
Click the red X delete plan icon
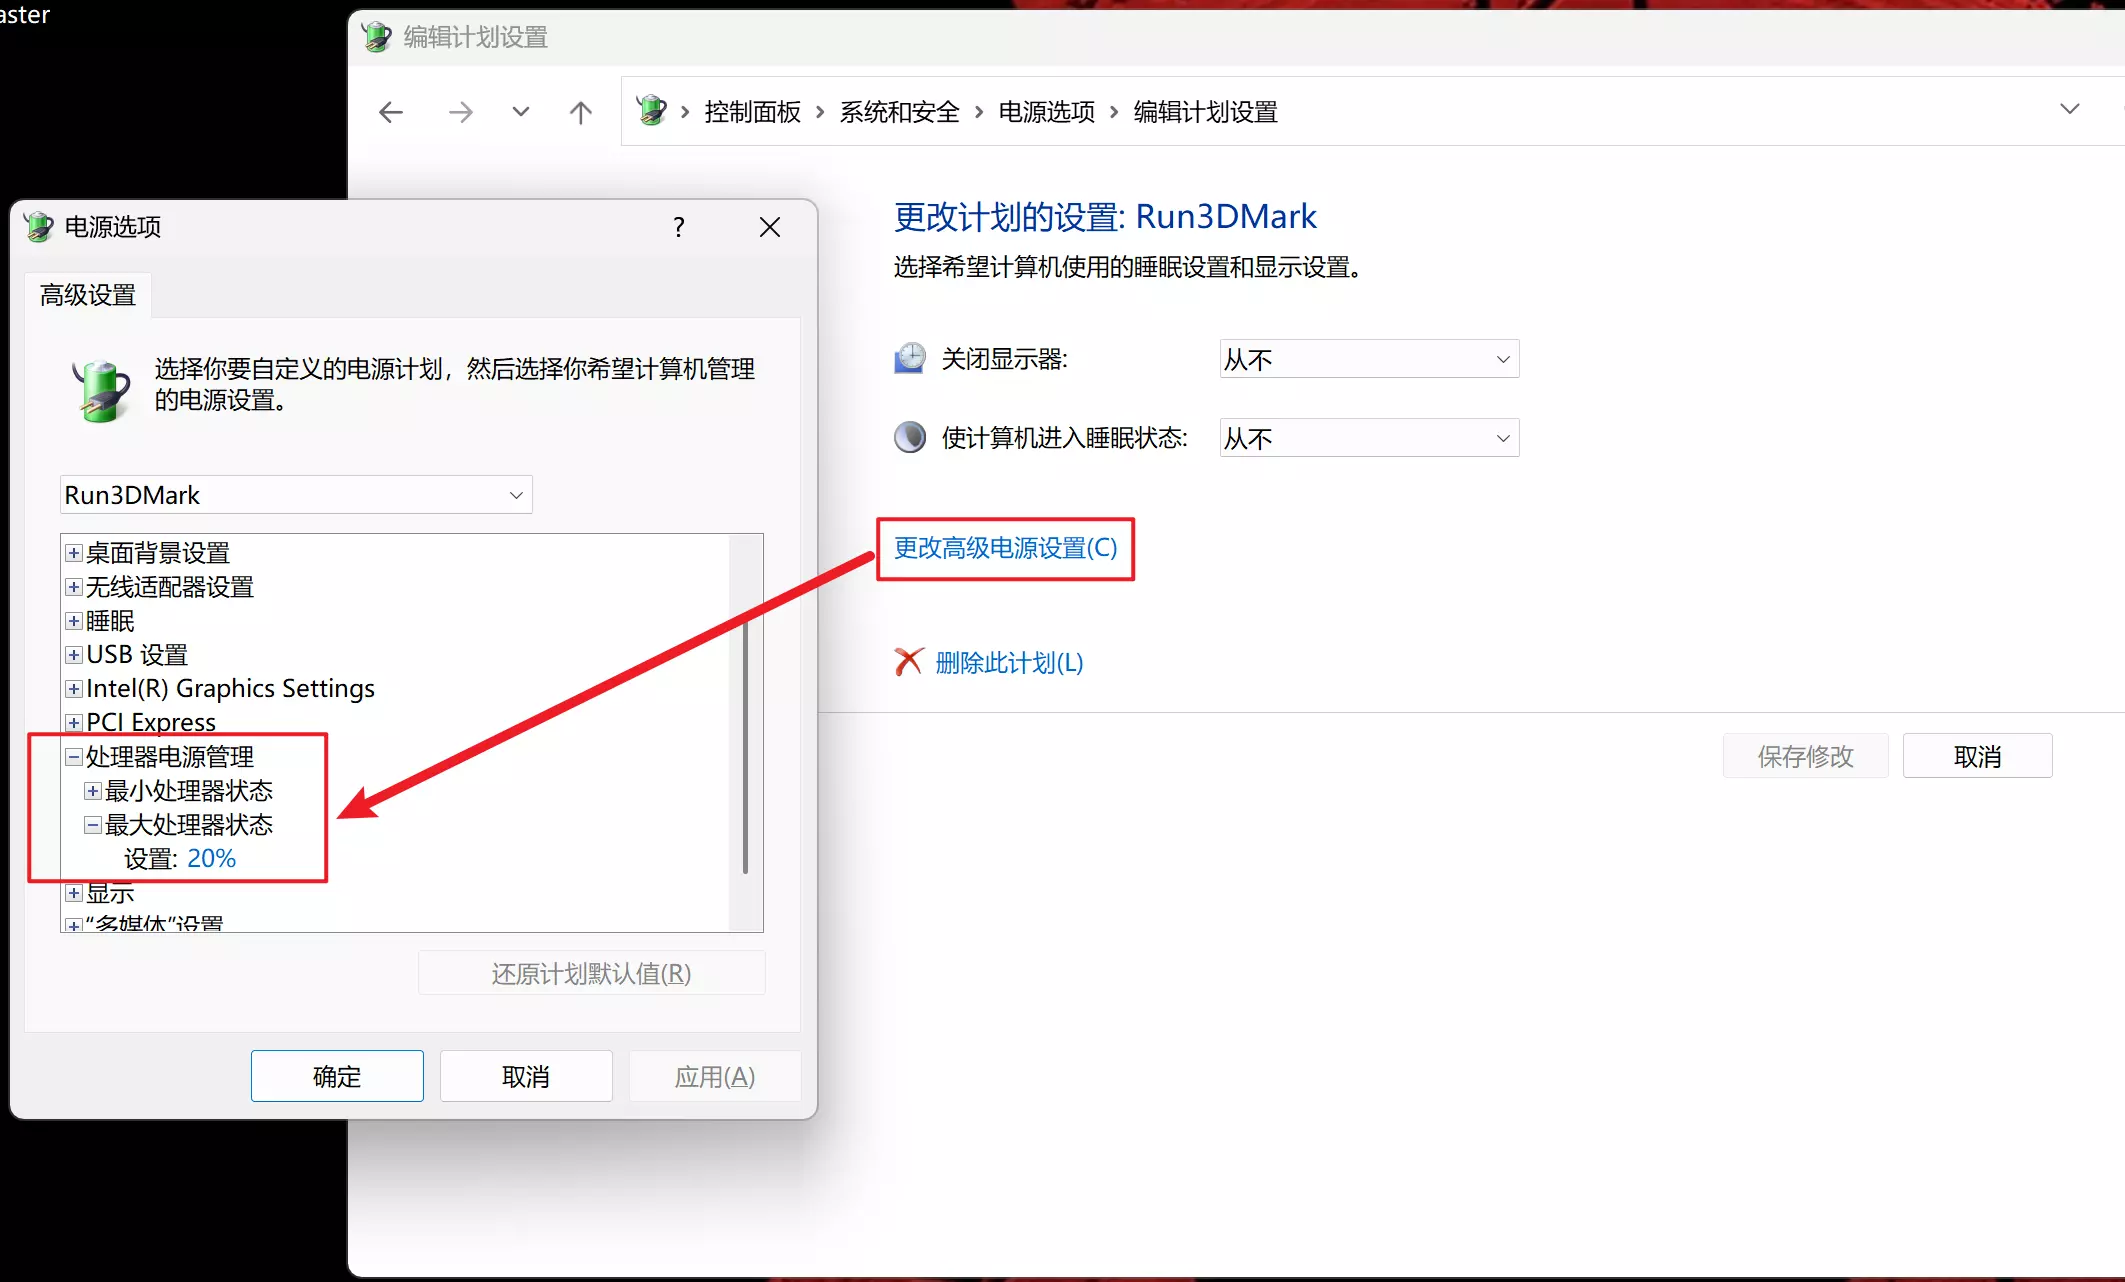tap(908, 662)
